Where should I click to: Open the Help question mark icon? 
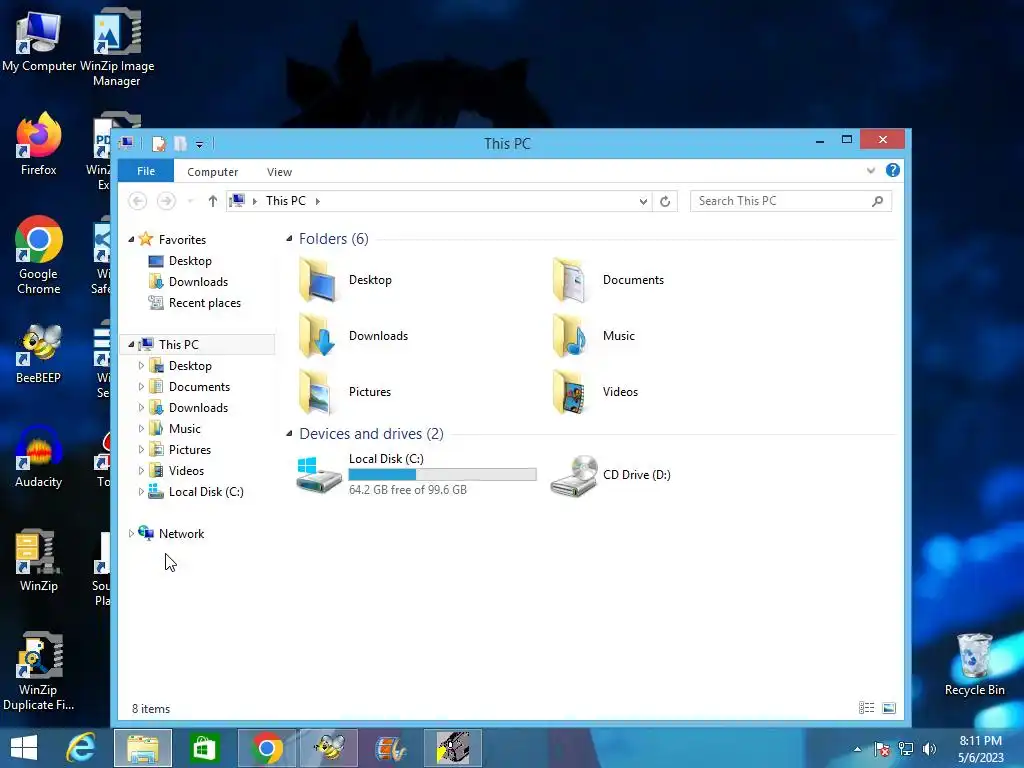pyautogui.click(x=893, y=170)
